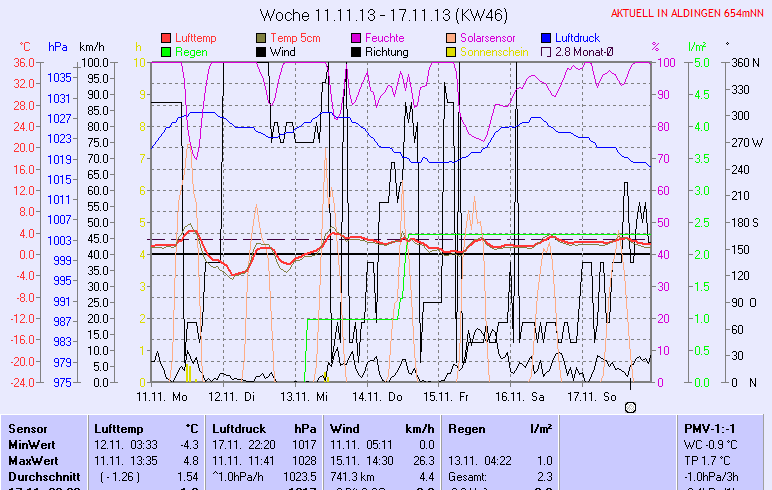Select the Richtung legend swatch

357,51
